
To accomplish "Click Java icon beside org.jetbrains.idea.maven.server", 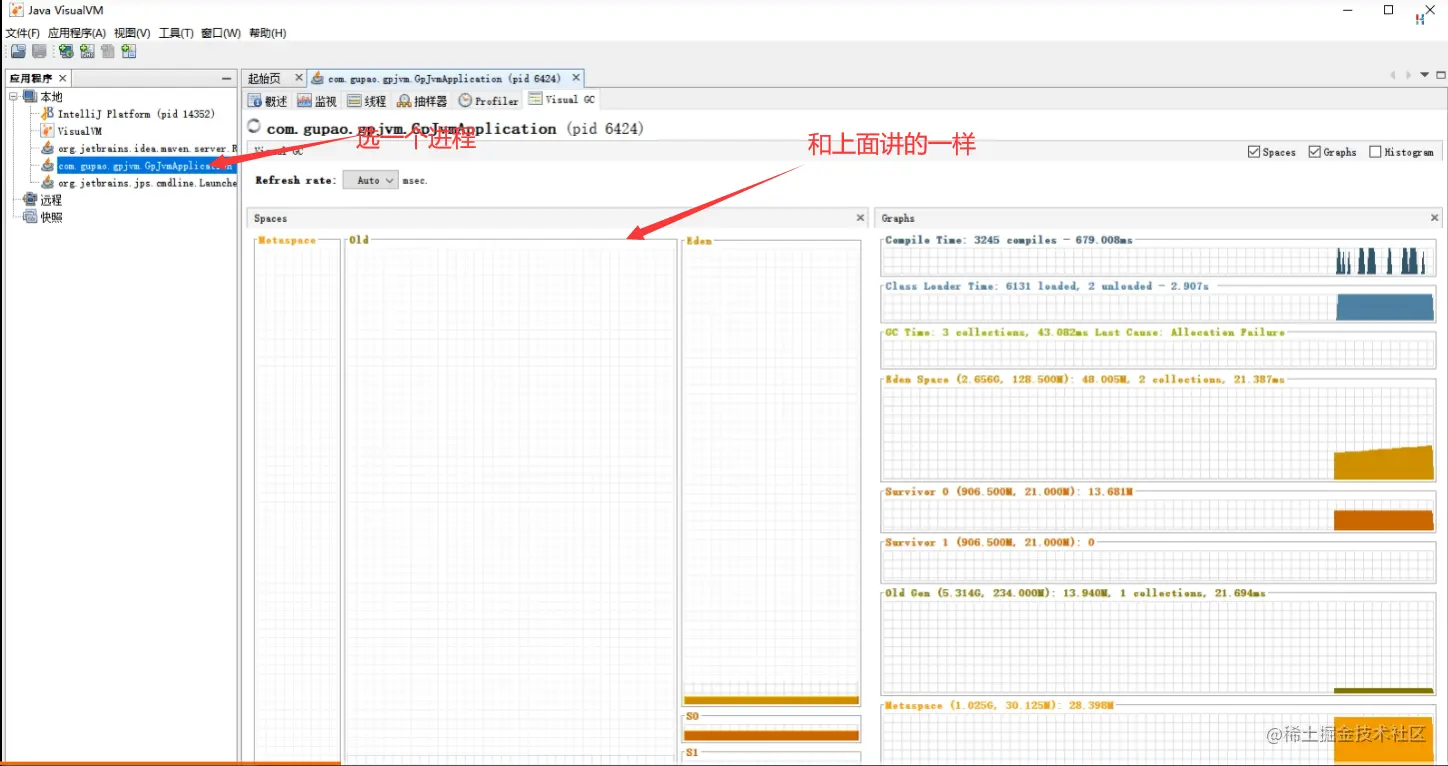I will (x=47, y=148).
